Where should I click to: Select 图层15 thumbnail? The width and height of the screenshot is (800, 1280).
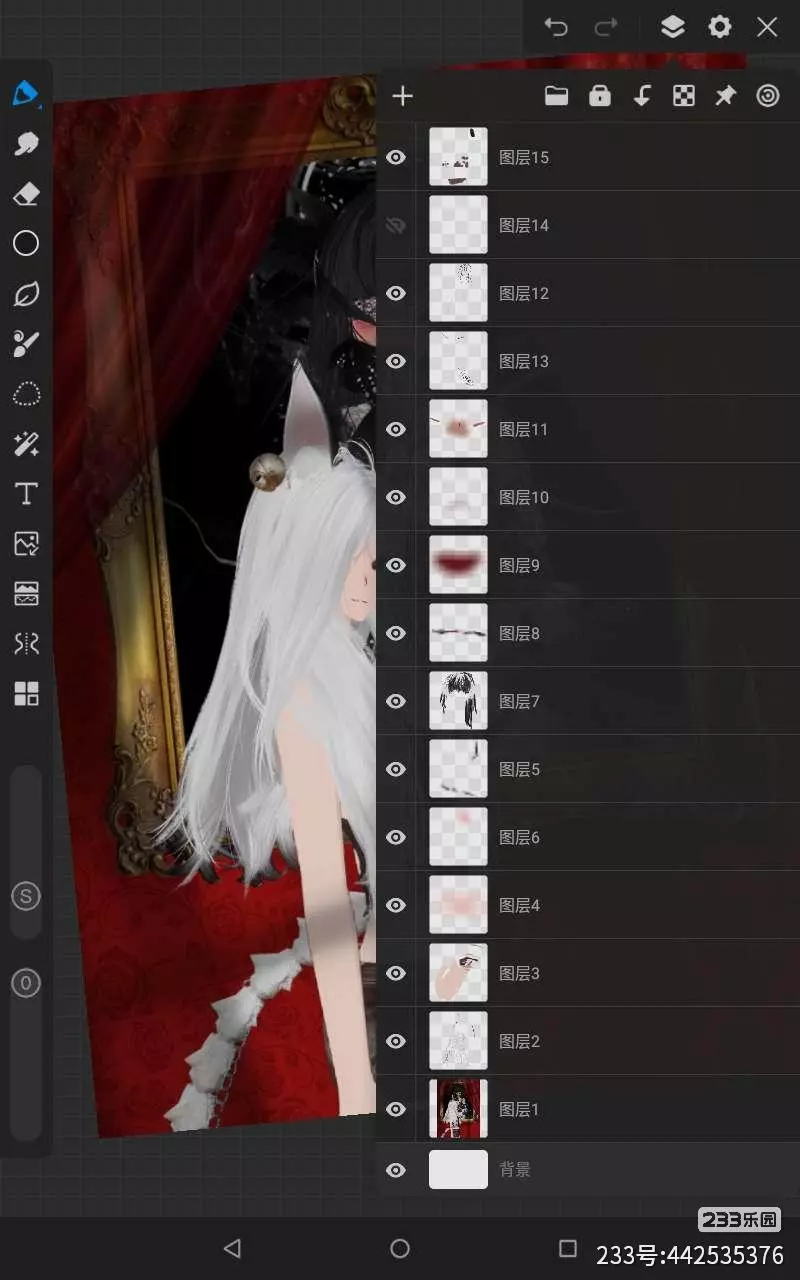(458, 157)
